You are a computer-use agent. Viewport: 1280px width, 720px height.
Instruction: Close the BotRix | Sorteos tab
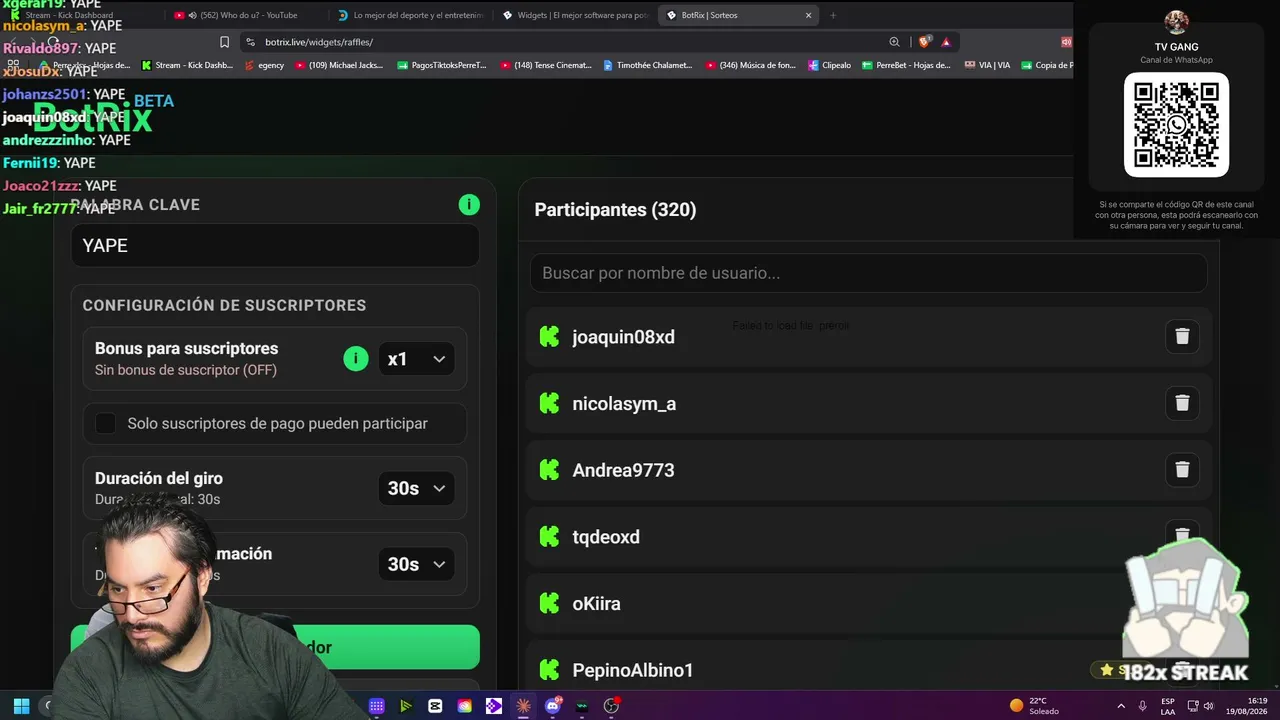pyautogui.click(x=808, y=15)
